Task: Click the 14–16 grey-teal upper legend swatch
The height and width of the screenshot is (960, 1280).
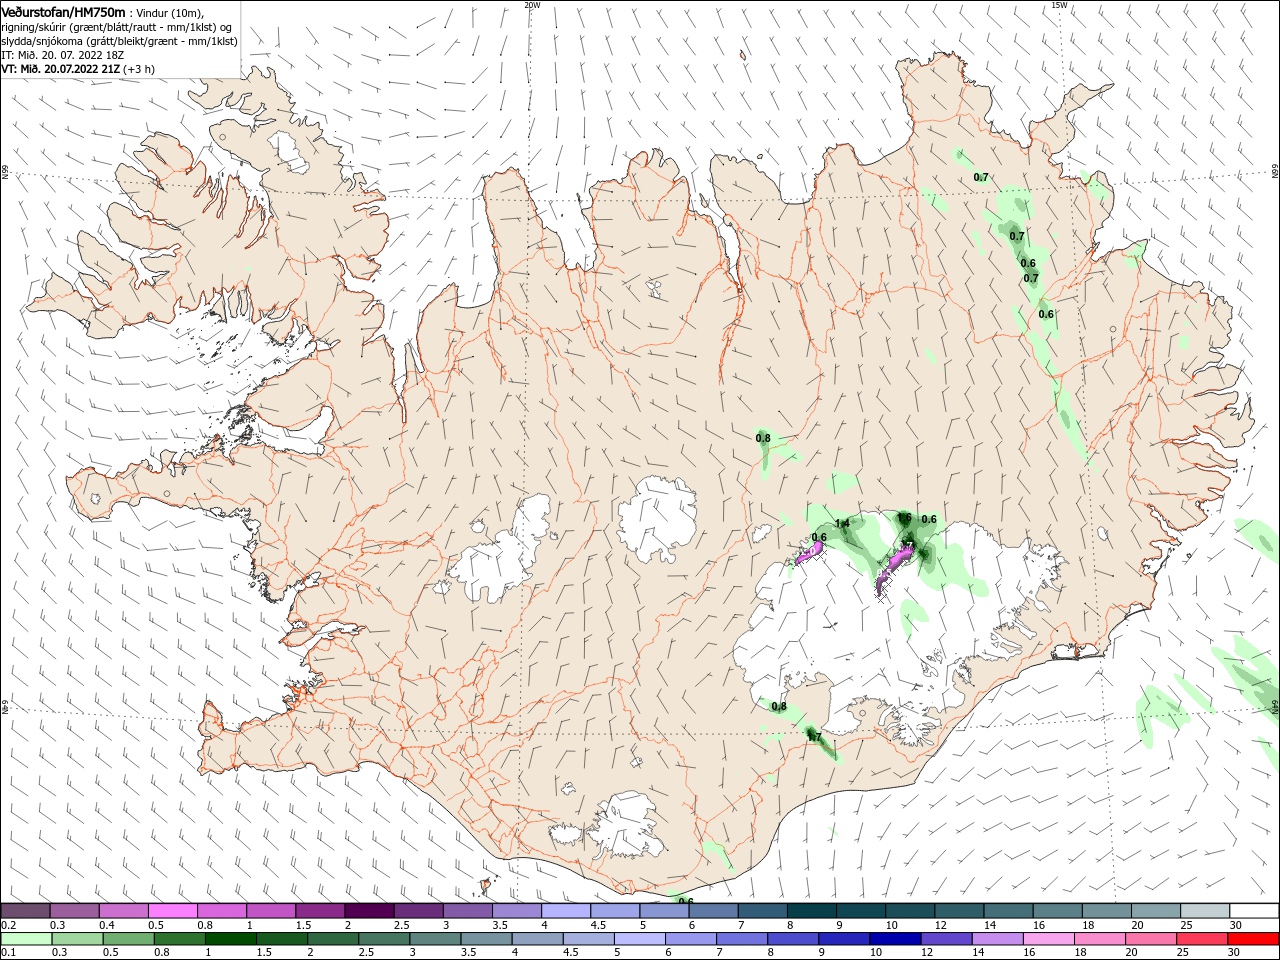Action: (x=1009, y=910)
